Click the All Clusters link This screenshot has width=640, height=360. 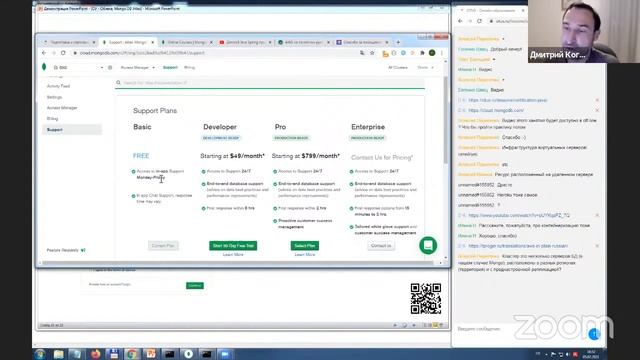(398, 67)
